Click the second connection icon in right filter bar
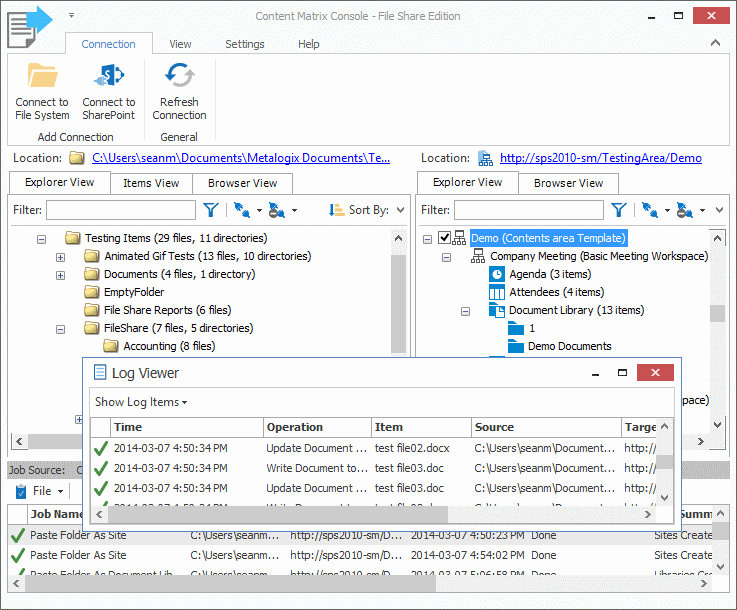737x610 pixels. click(684, 210)
